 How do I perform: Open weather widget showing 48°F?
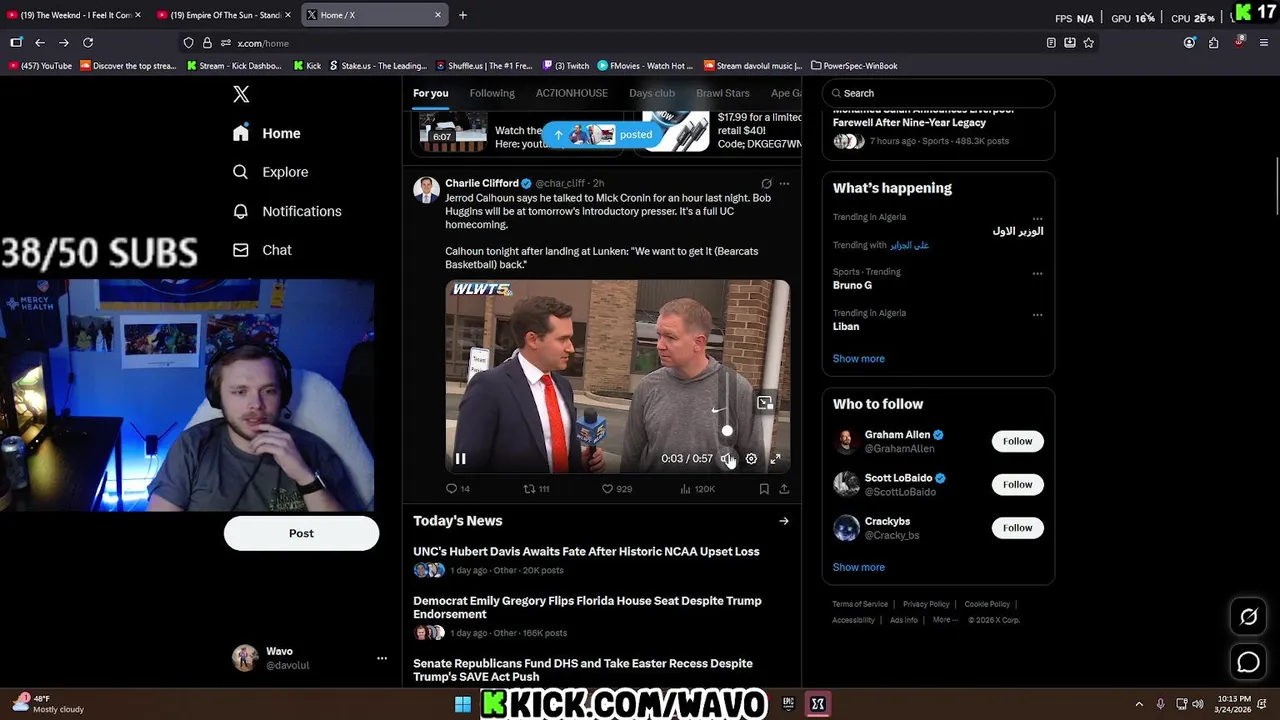(48, 704)
